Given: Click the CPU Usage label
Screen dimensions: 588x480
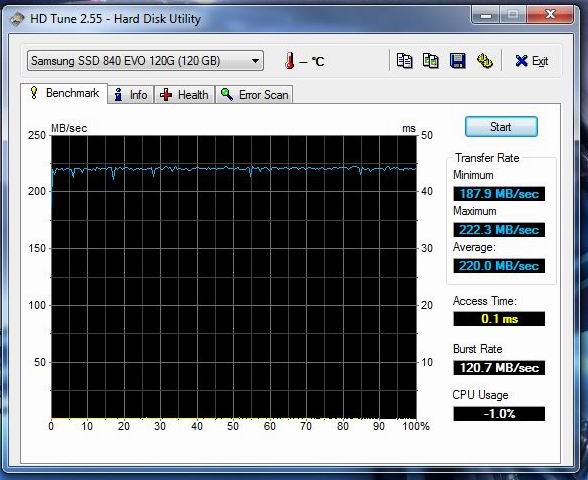Looking at the screenshot, I should (480, 395).
